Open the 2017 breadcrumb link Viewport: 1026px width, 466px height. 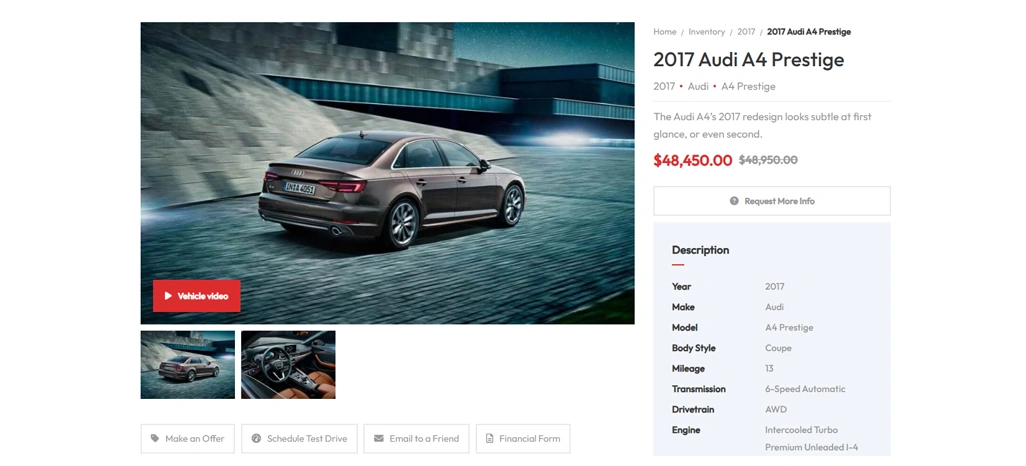tap(746, 31)
